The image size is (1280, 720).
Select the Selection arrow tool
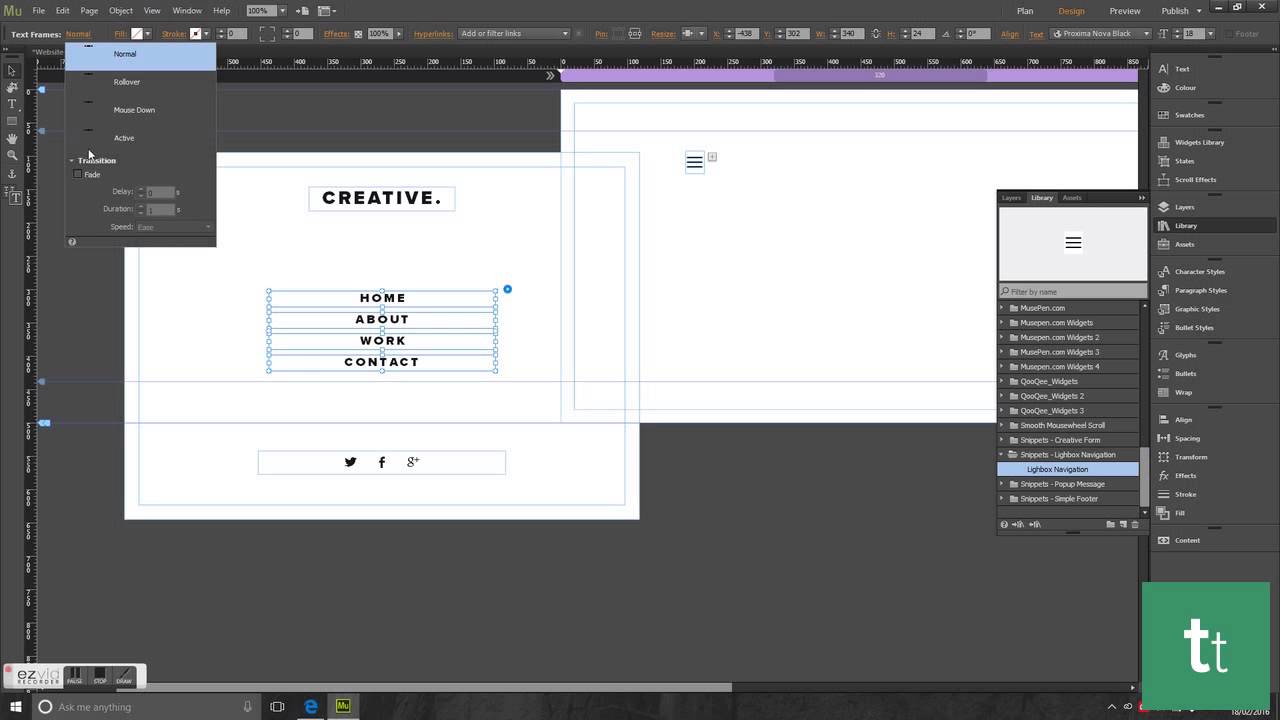click(12, 70)
